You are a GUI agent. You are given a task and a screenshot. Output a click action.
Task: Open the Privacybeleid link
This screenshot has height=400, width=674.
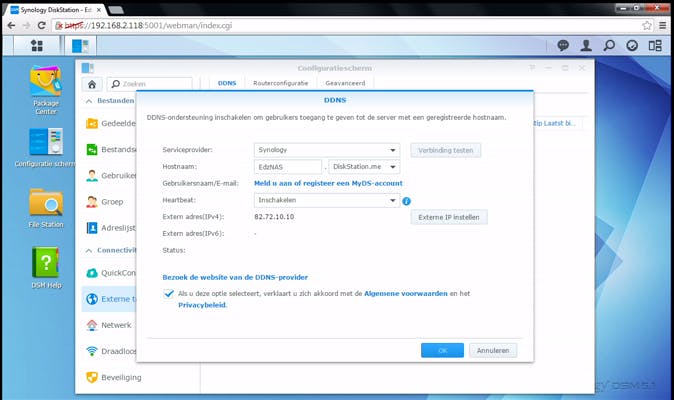[x=202, y=305]
